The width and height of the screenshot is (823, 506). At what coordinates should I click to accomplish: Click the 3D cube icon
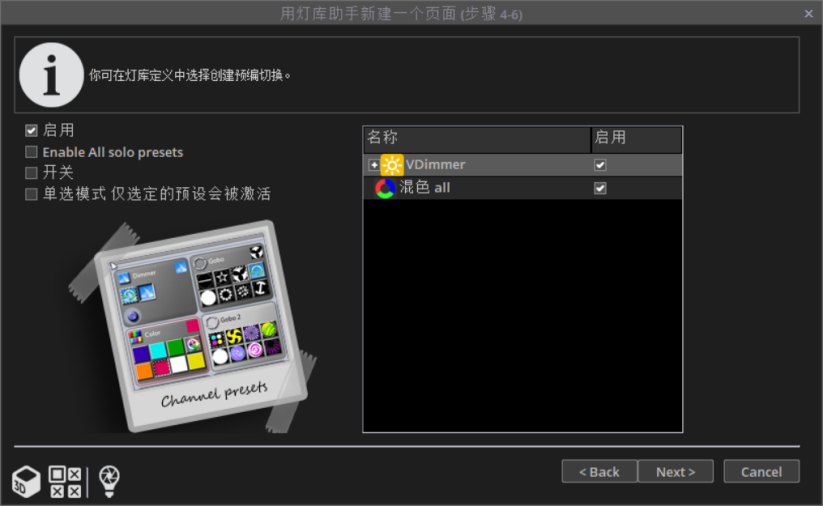pos(26,481)
